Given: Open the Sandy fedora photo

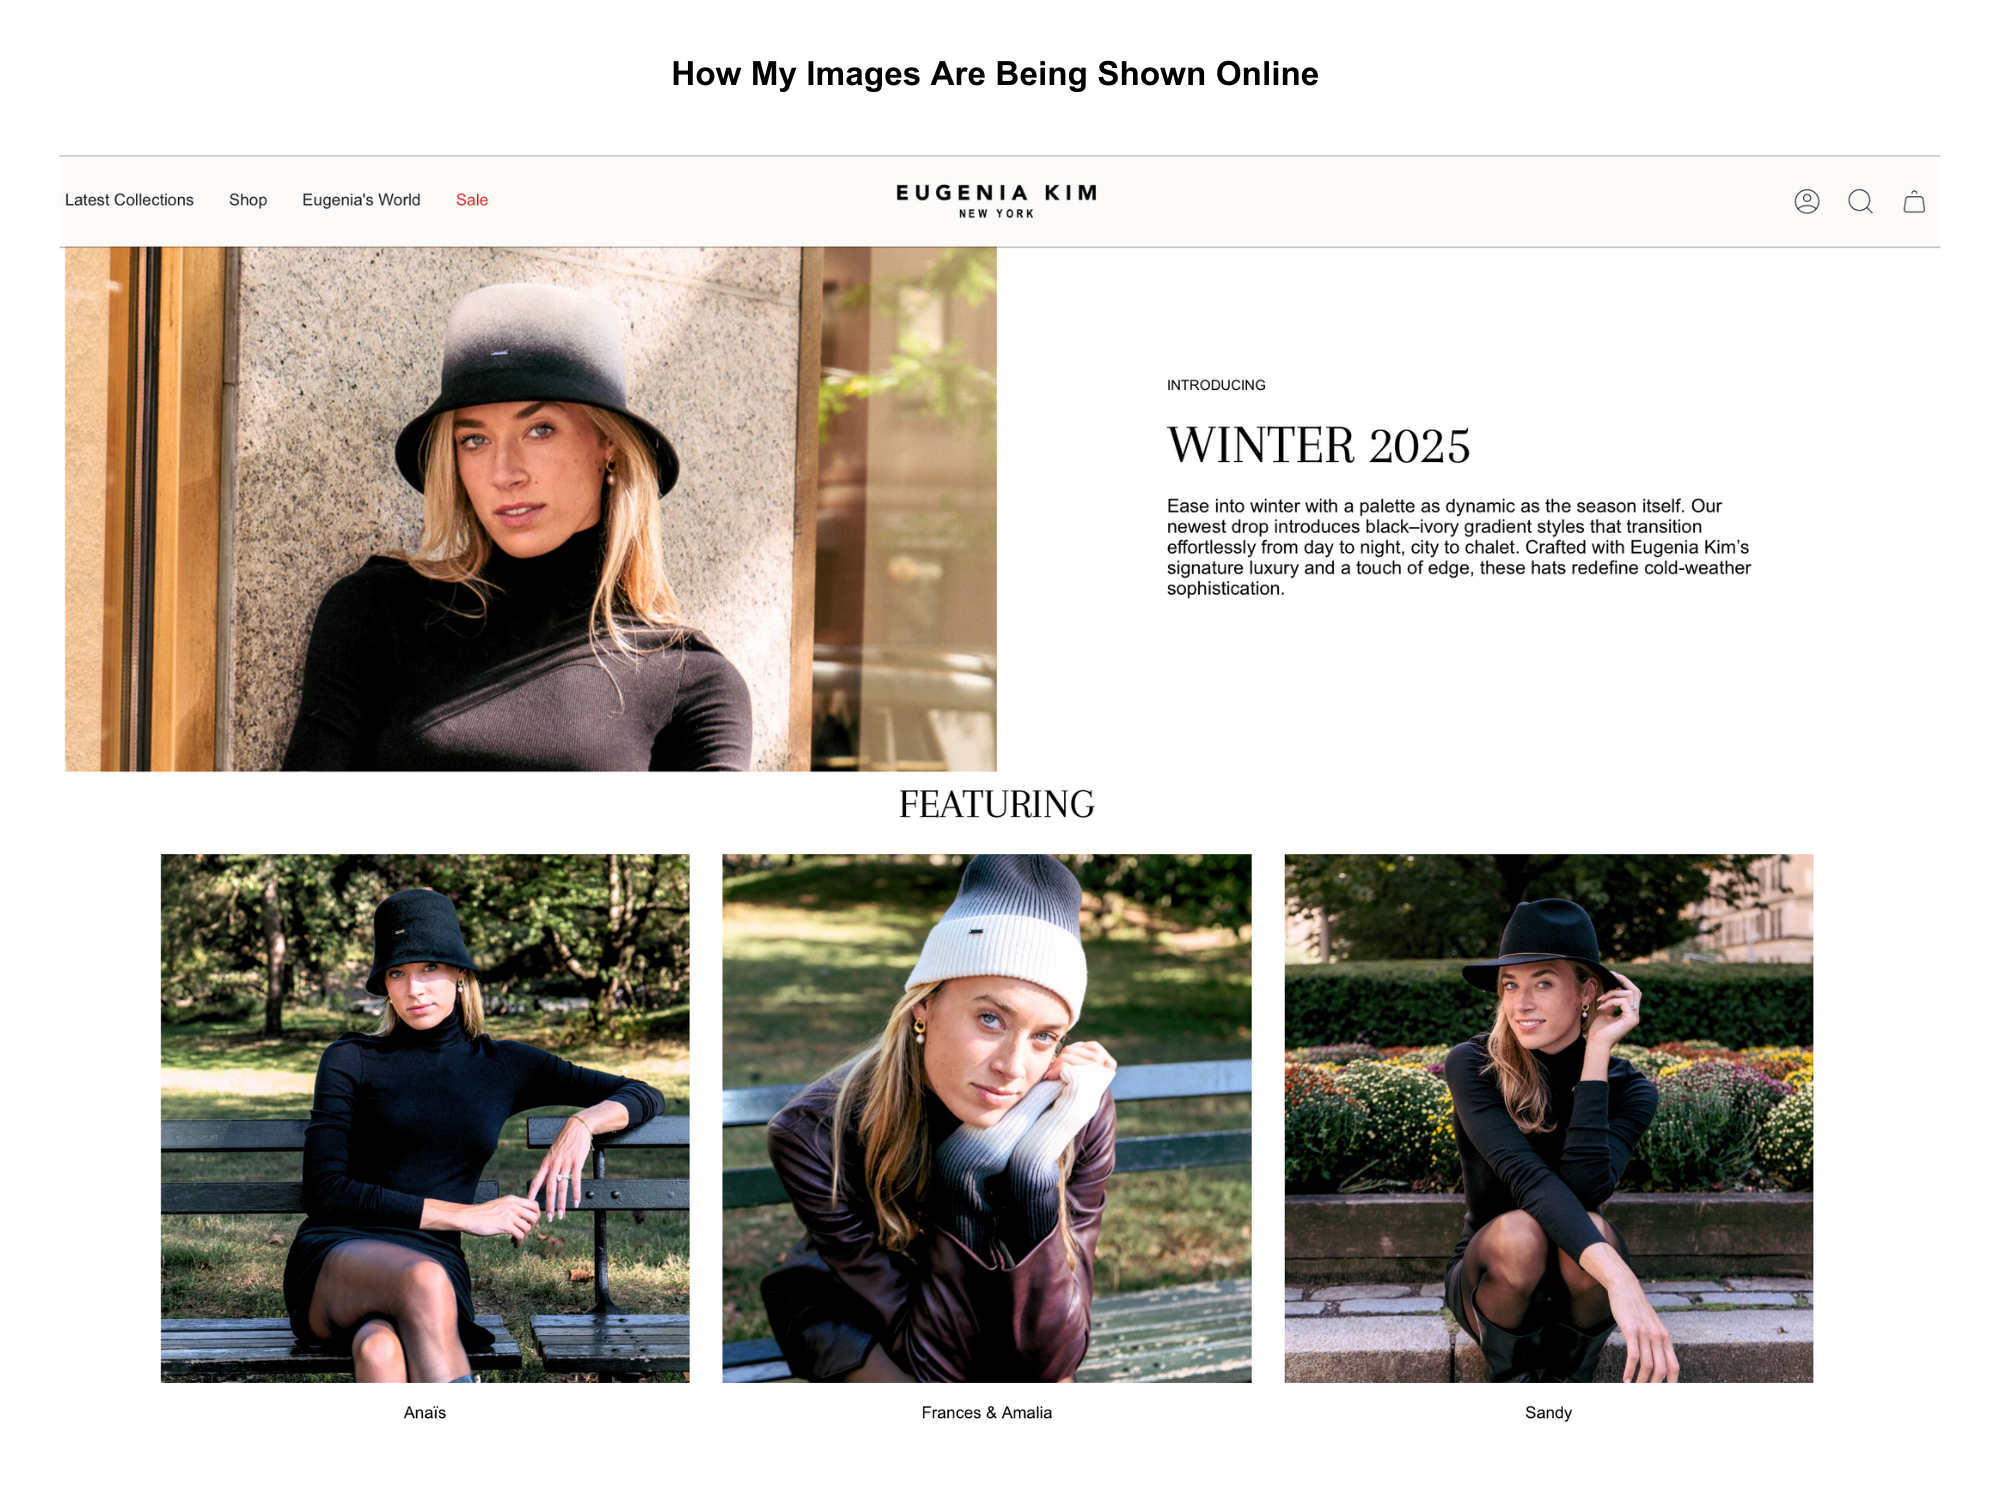Looking at the screenshot, I should coord(1548,1118).
